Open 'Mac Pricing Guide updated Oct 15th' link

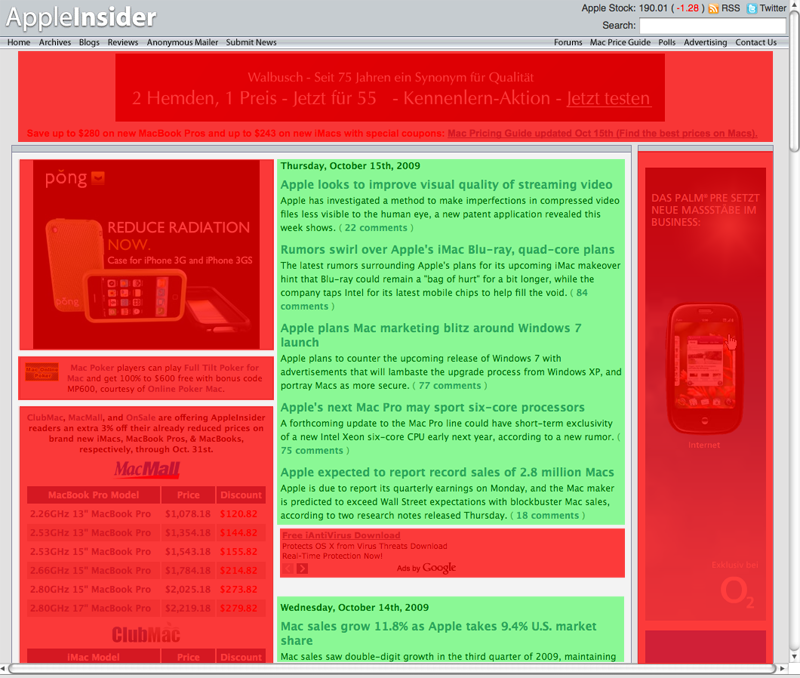pos(603,134)
